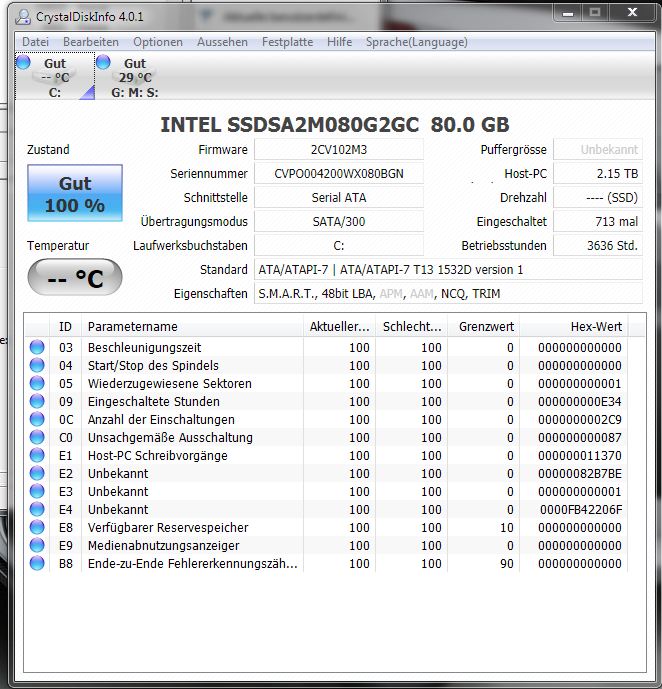The width and height of the screenshot is (662, 689).
Task: Click status orb for Eingeschaltete Stunden
Action: (37, 401)
